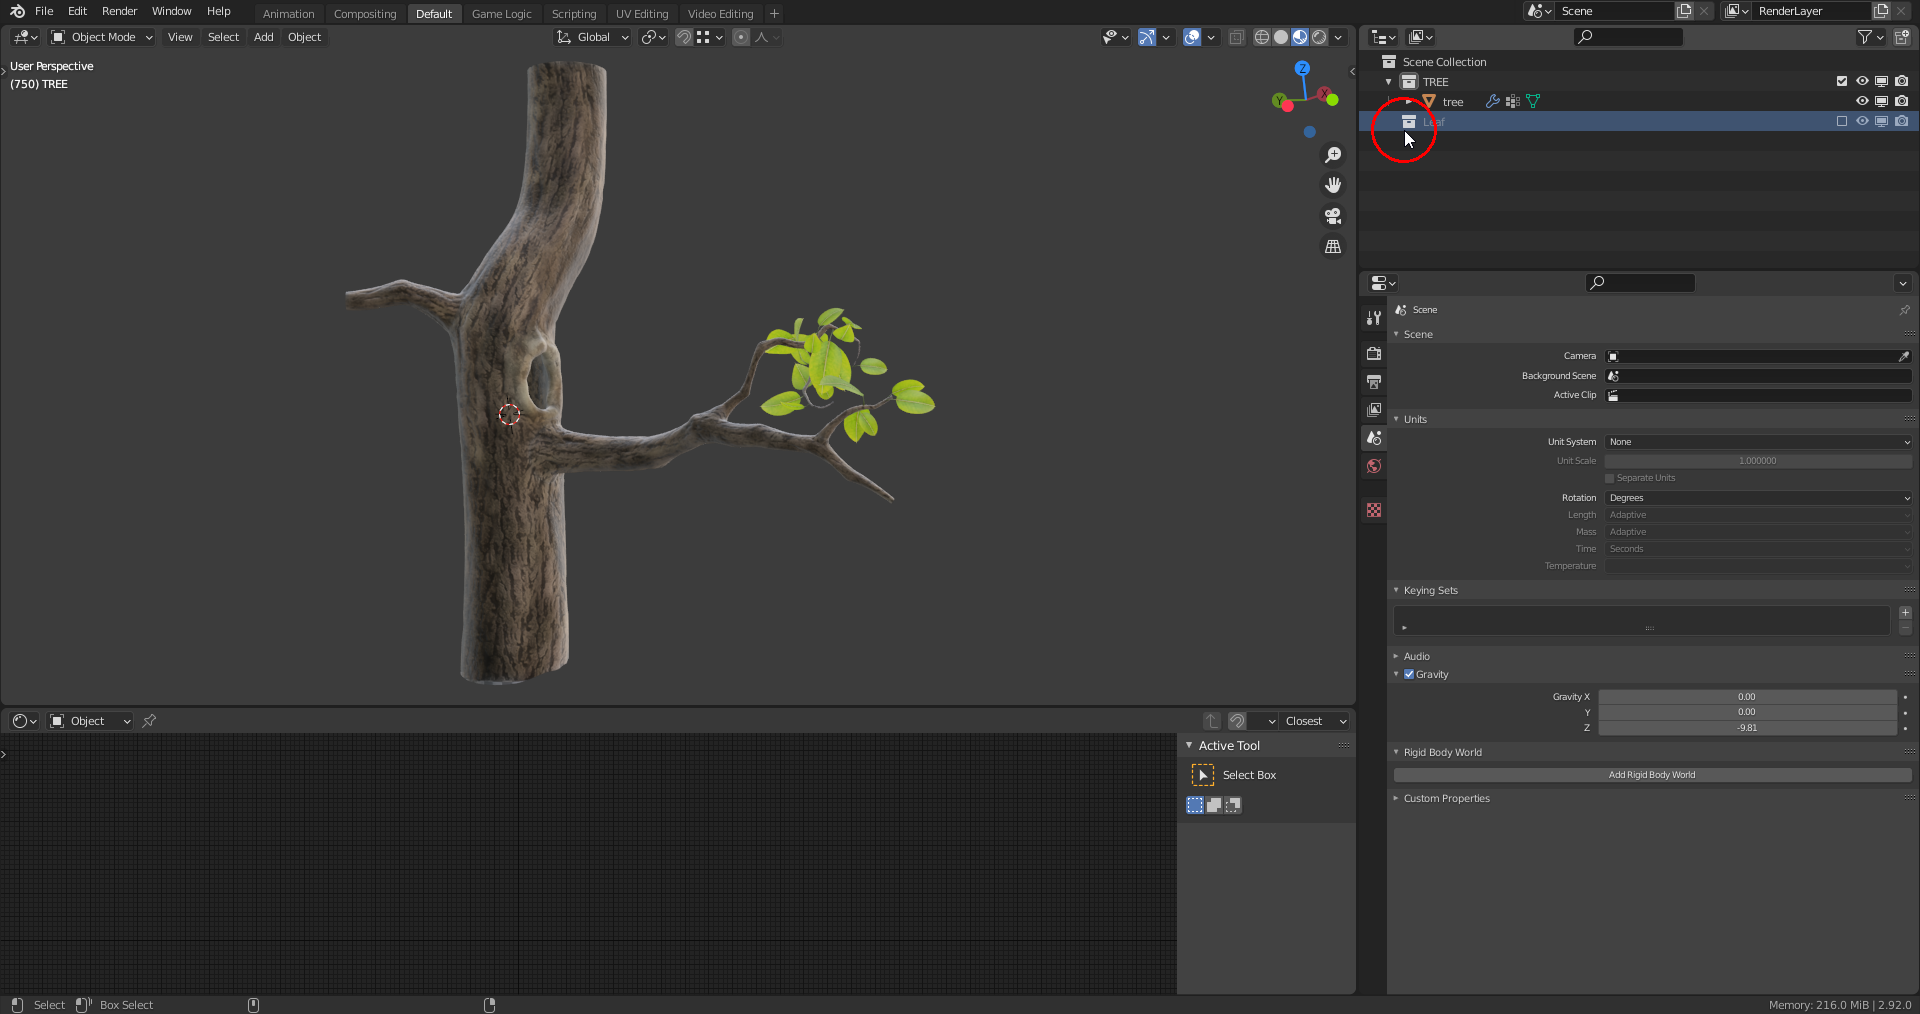1920x1014 pixels.
Task: Open the Texture properties checker icon
Action: 1374,510
